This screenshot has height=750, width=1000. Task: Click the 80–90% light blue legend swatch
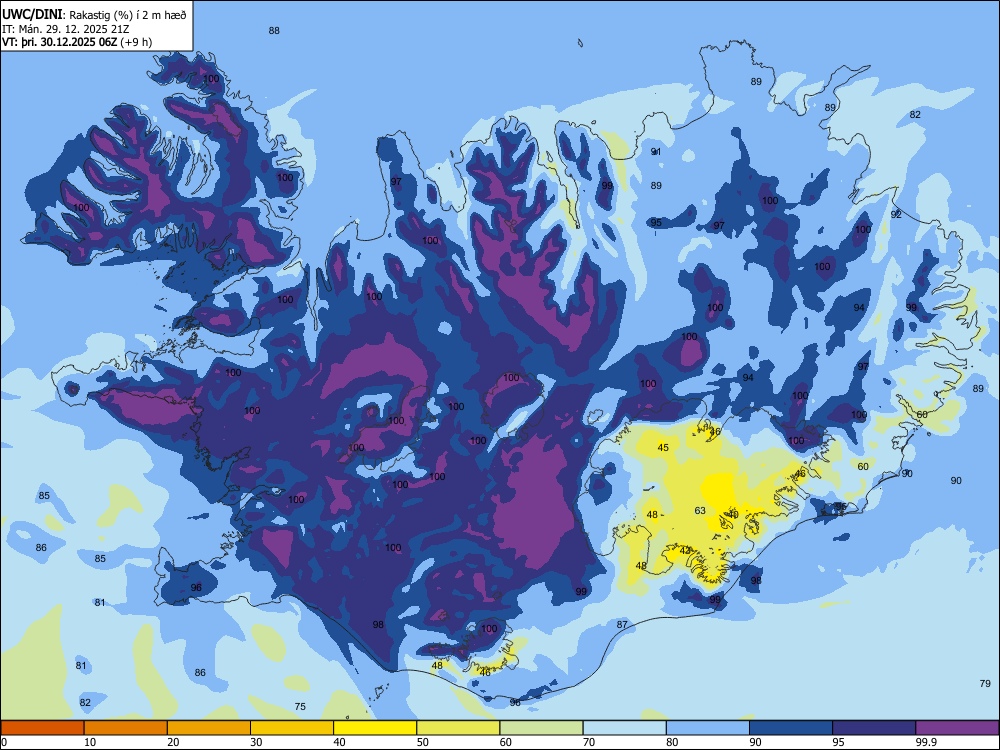click(708, 728)
